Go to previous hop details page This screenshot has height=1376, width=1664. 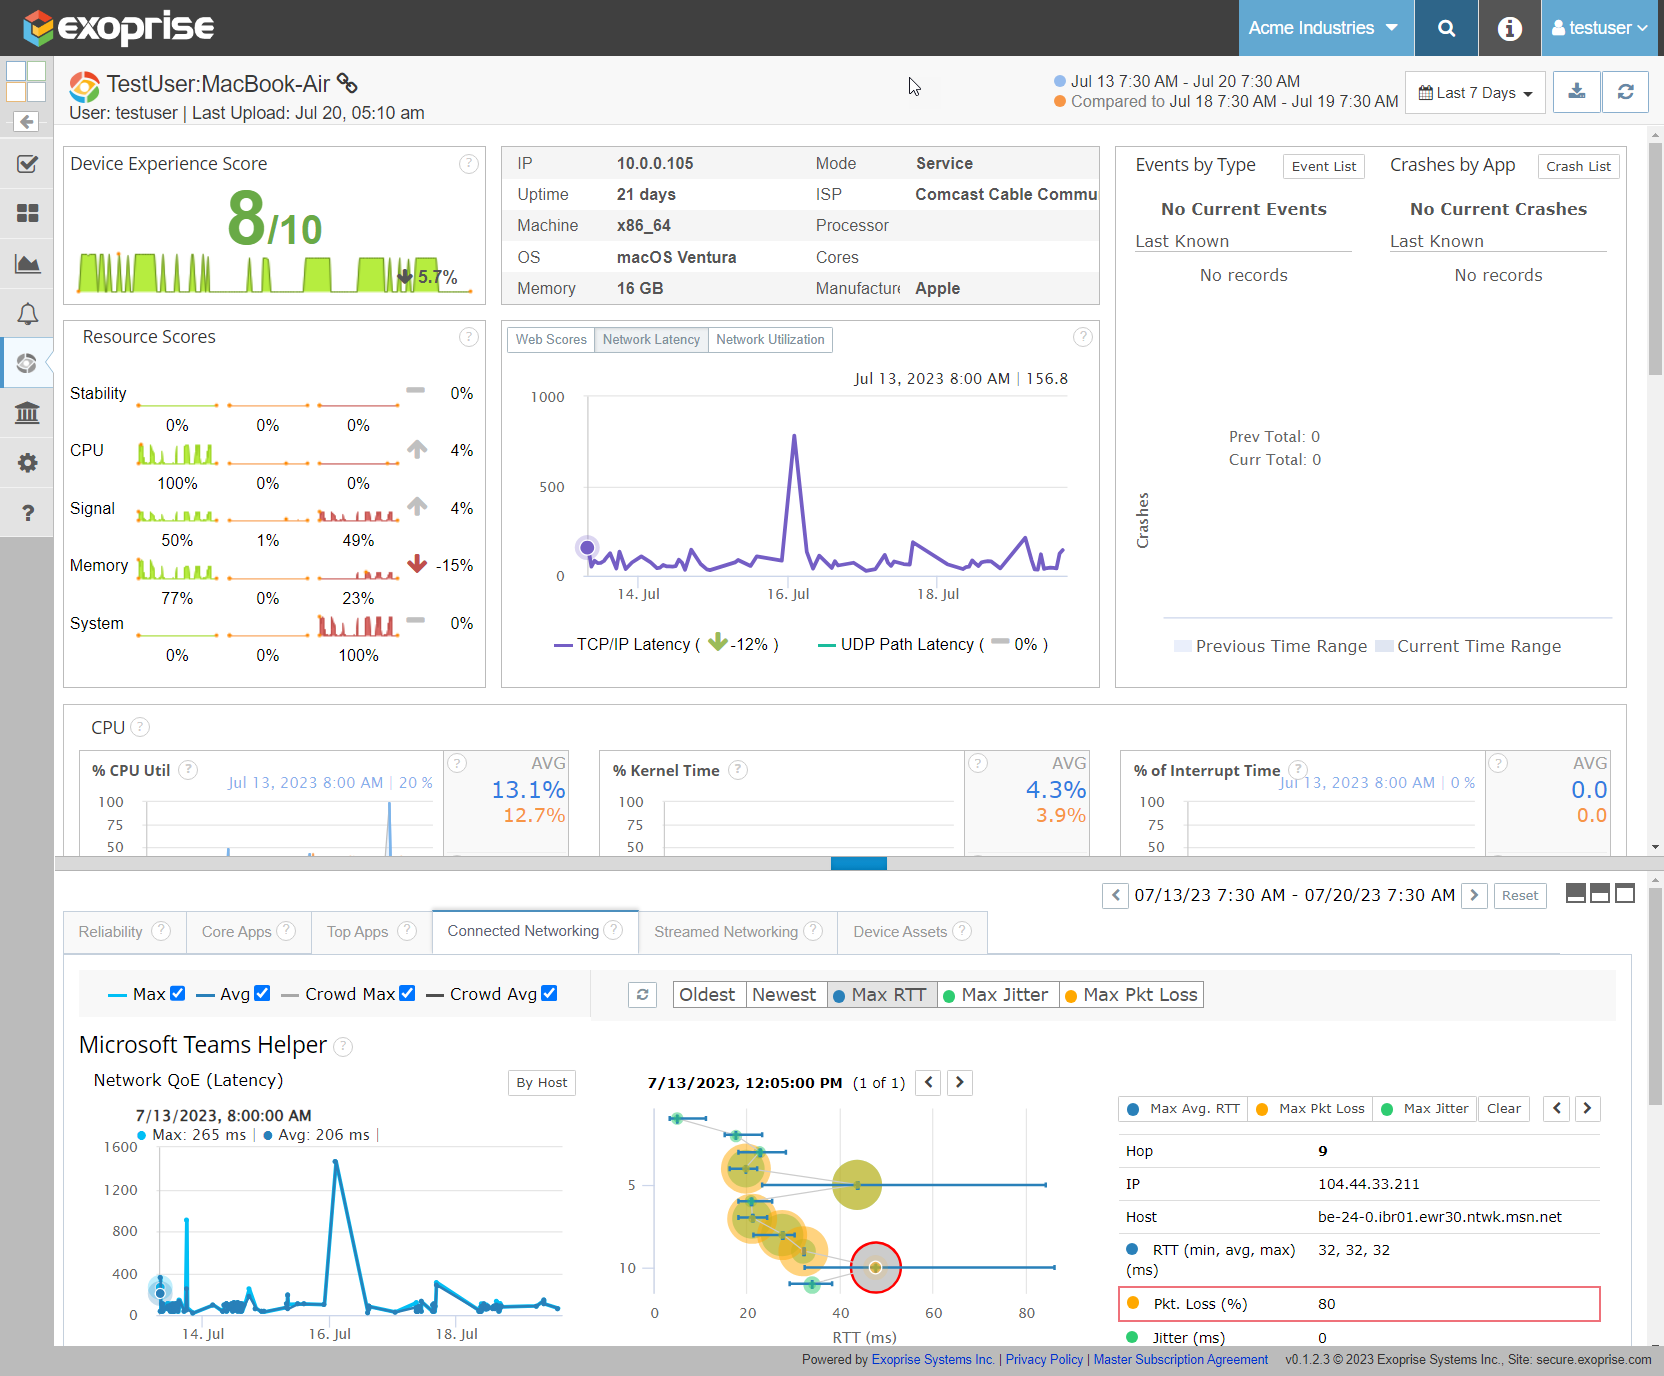pyautogui.click(x=1556, y=1108)
